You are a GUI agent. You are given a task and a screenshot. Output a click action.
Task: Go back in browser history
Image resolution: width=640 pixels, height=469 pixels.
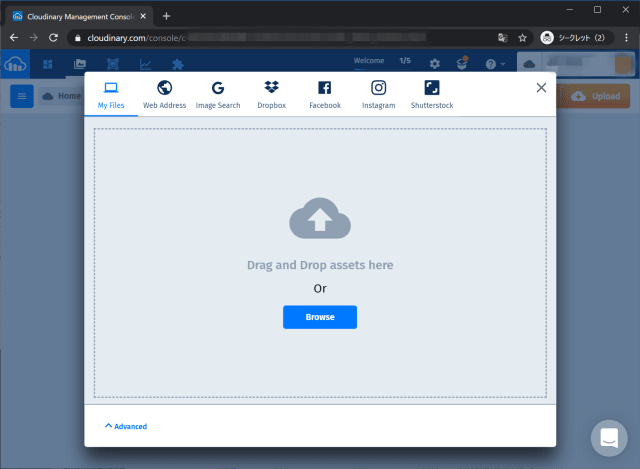tap(14, 38)
